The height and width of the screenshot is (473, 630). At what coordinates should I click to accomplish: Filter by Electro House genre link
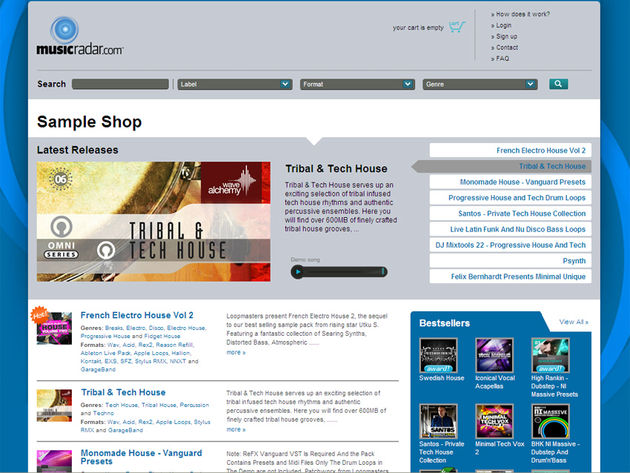tap(186, 328)
